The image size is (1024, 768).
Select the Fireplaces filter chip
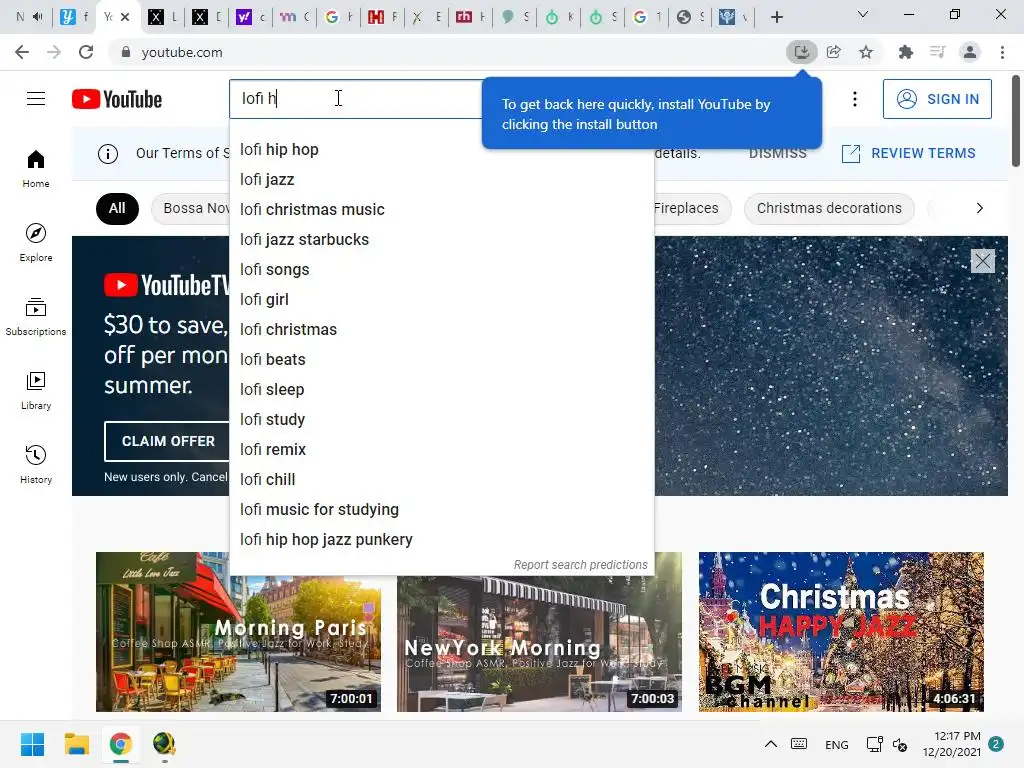point(691,208)
